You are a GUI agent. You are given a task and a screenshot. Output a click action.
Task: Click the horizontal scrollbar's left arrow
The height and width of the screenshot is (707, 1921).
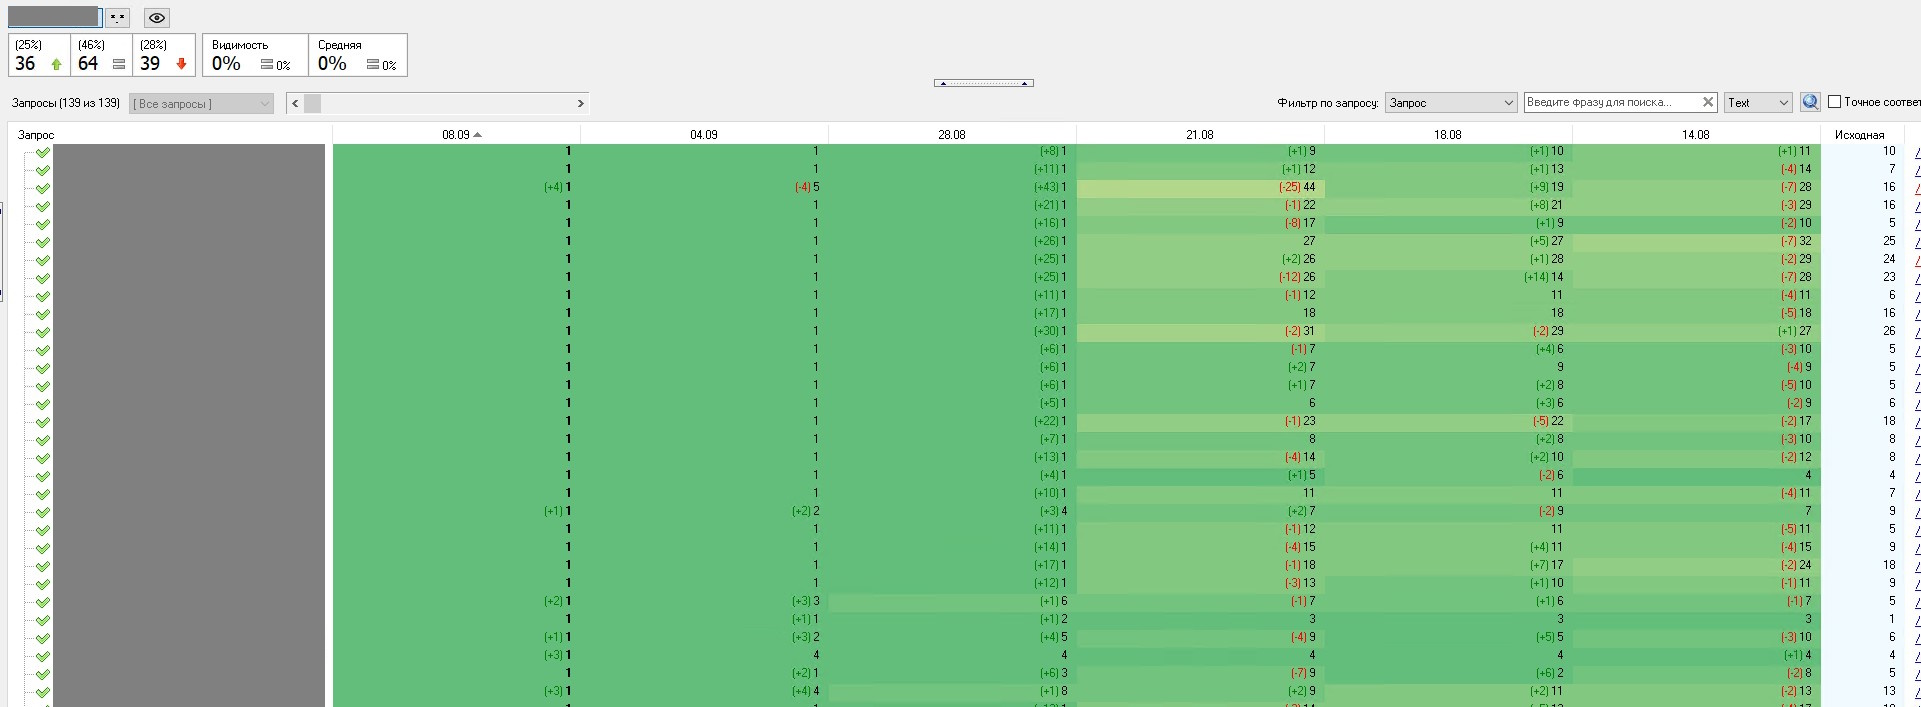[x=295, y=103]
